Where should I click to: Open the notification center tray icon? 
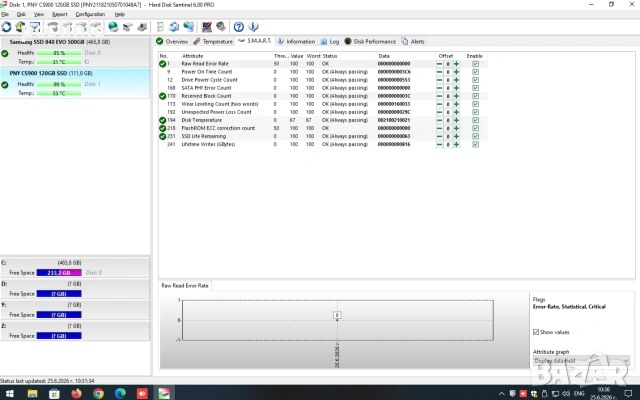[628, 393]
